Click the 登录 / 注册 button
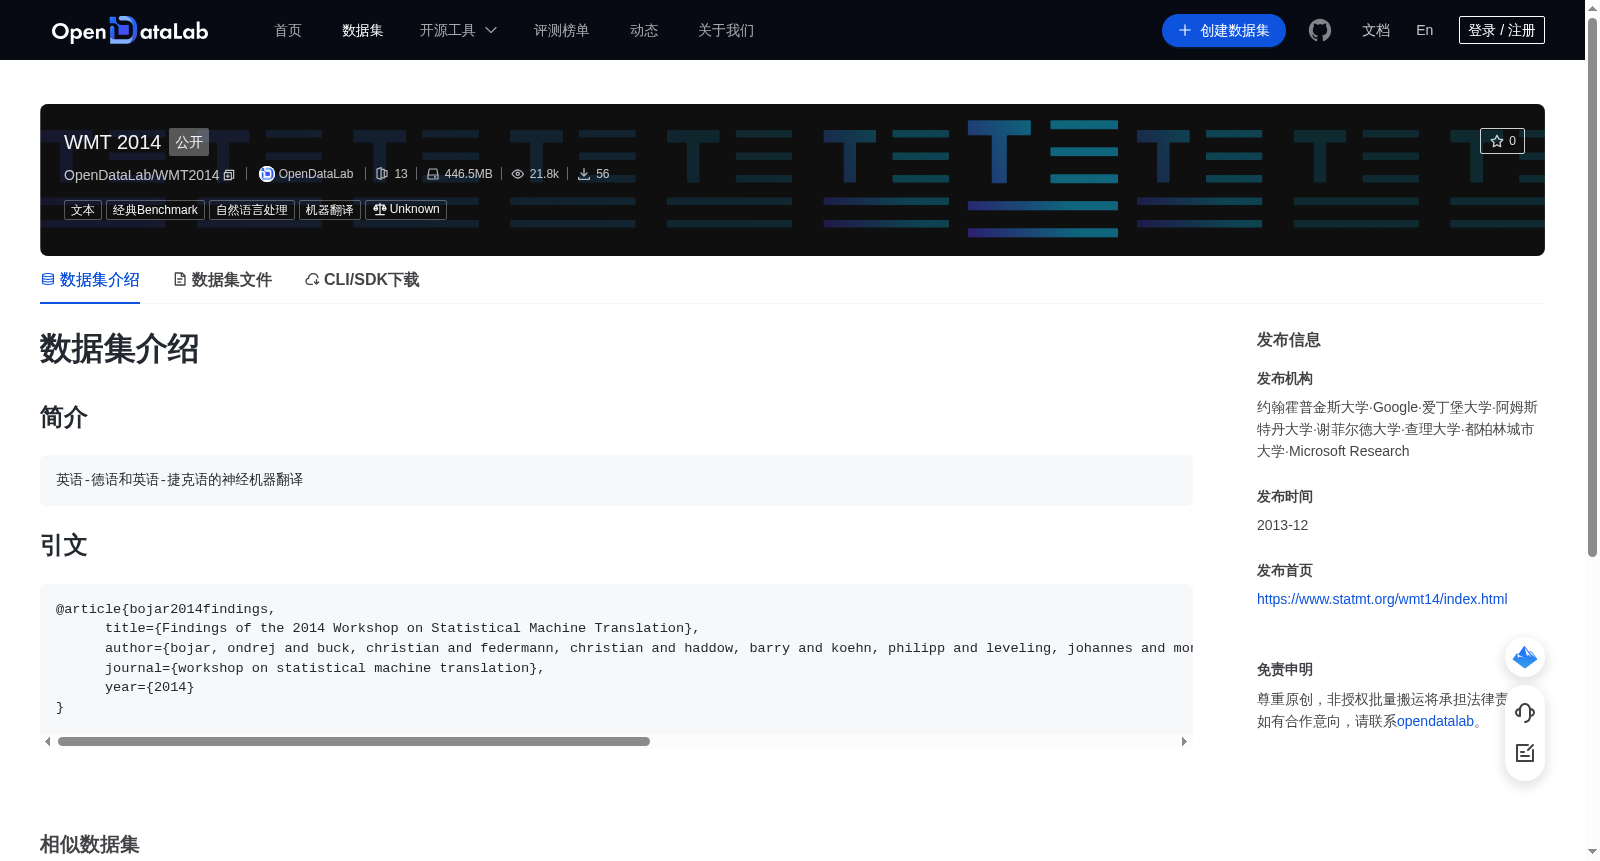Viewport: 1600px width, 861px height. 1502,30
